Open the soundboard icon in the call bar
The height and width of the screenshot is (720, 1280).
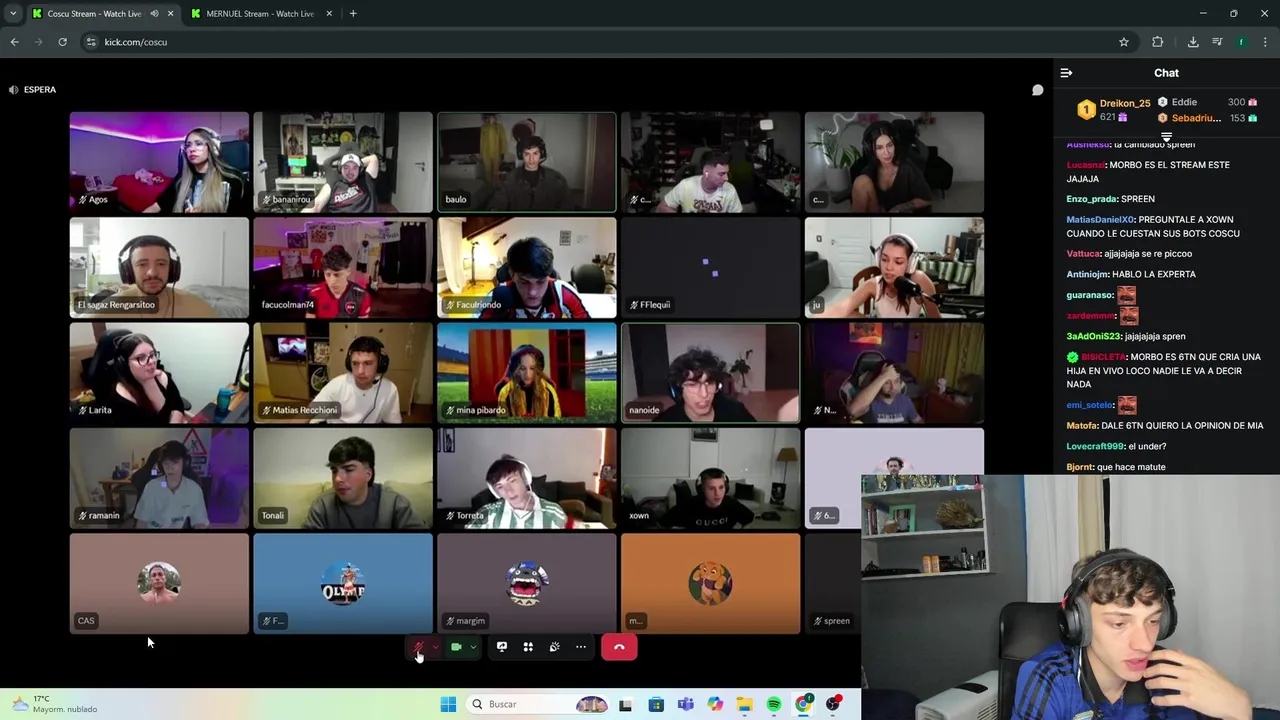[x=554, y=647]
